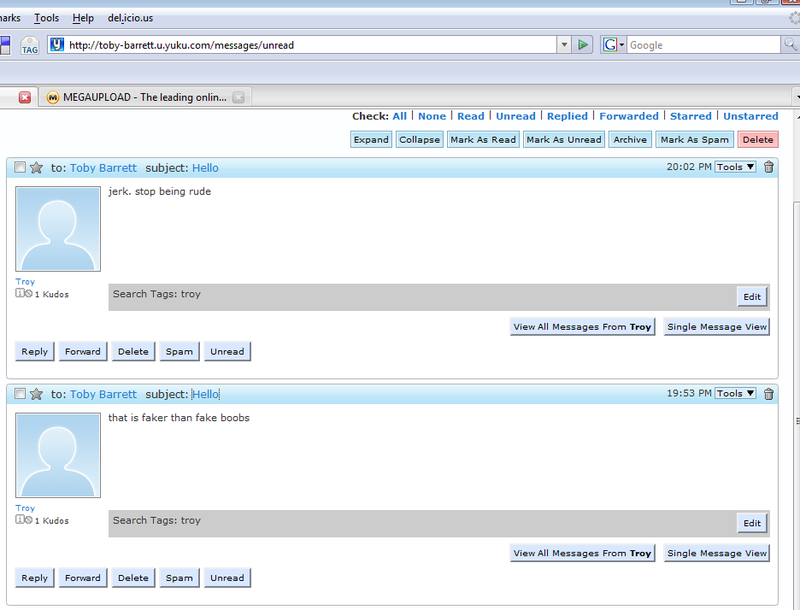Check all Unread messages link
Screen dimensions: 800x610
coord(515,116)
